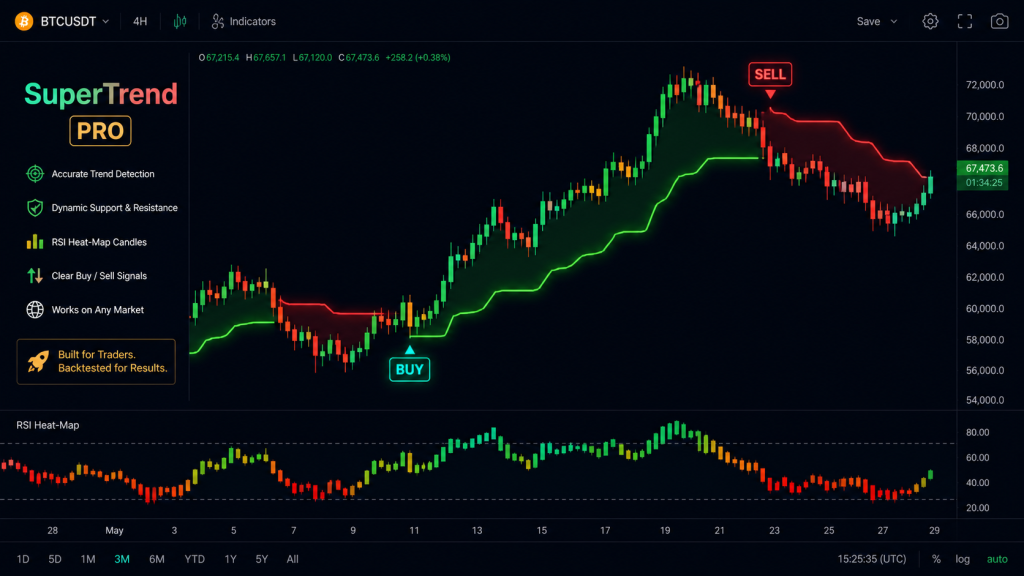
Task: Expand the Save dropdown chevron
Action: tap(894, 22)
